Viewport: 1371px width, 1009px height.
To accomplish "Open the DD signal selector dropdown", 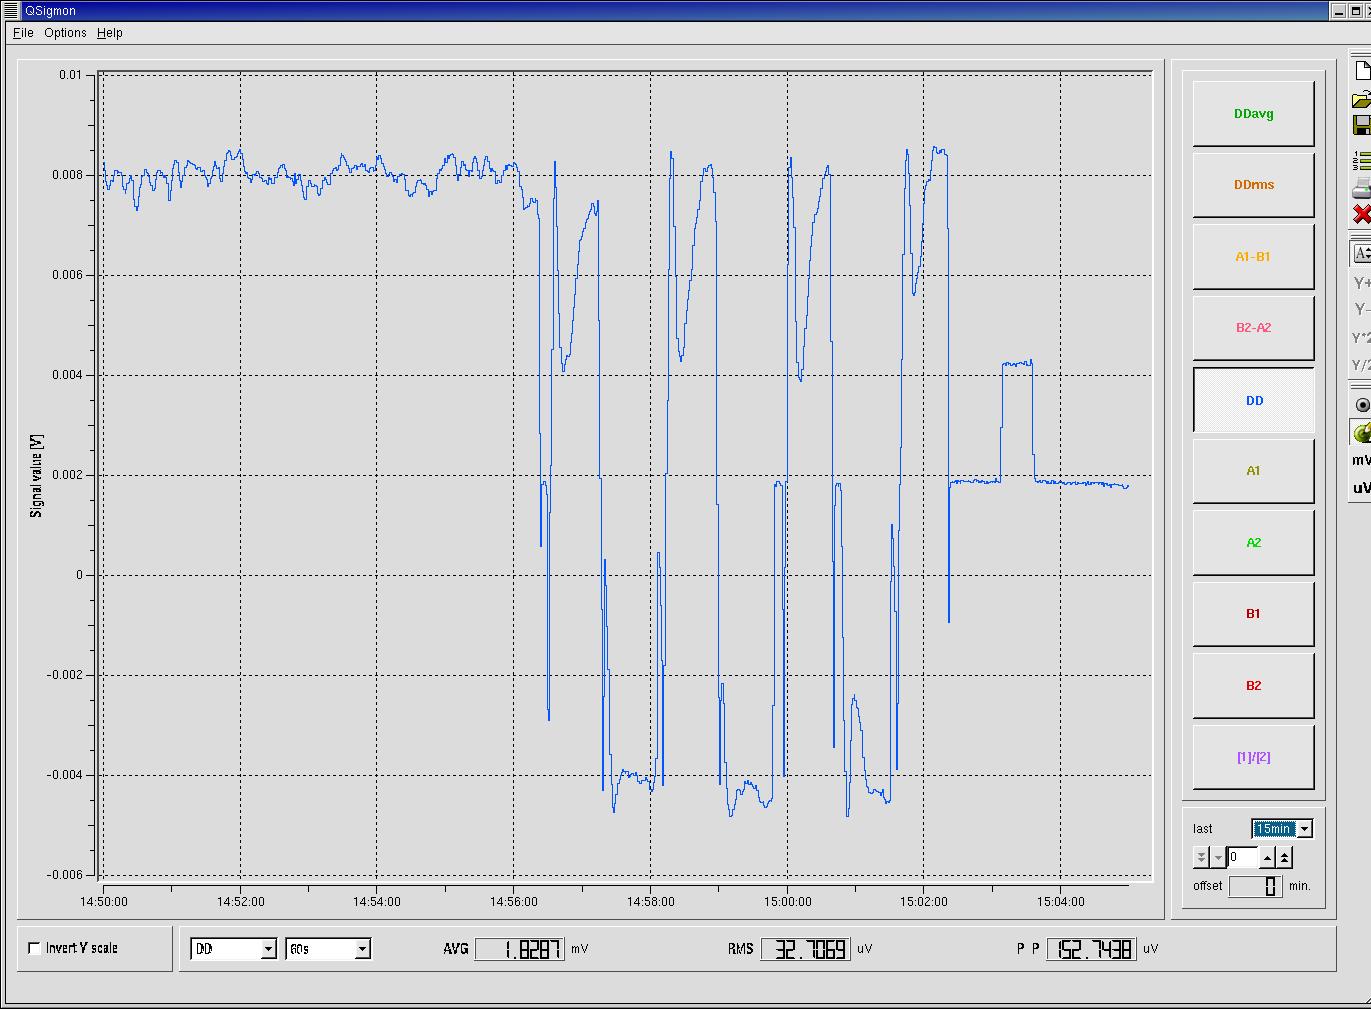I will click(268, 949).
